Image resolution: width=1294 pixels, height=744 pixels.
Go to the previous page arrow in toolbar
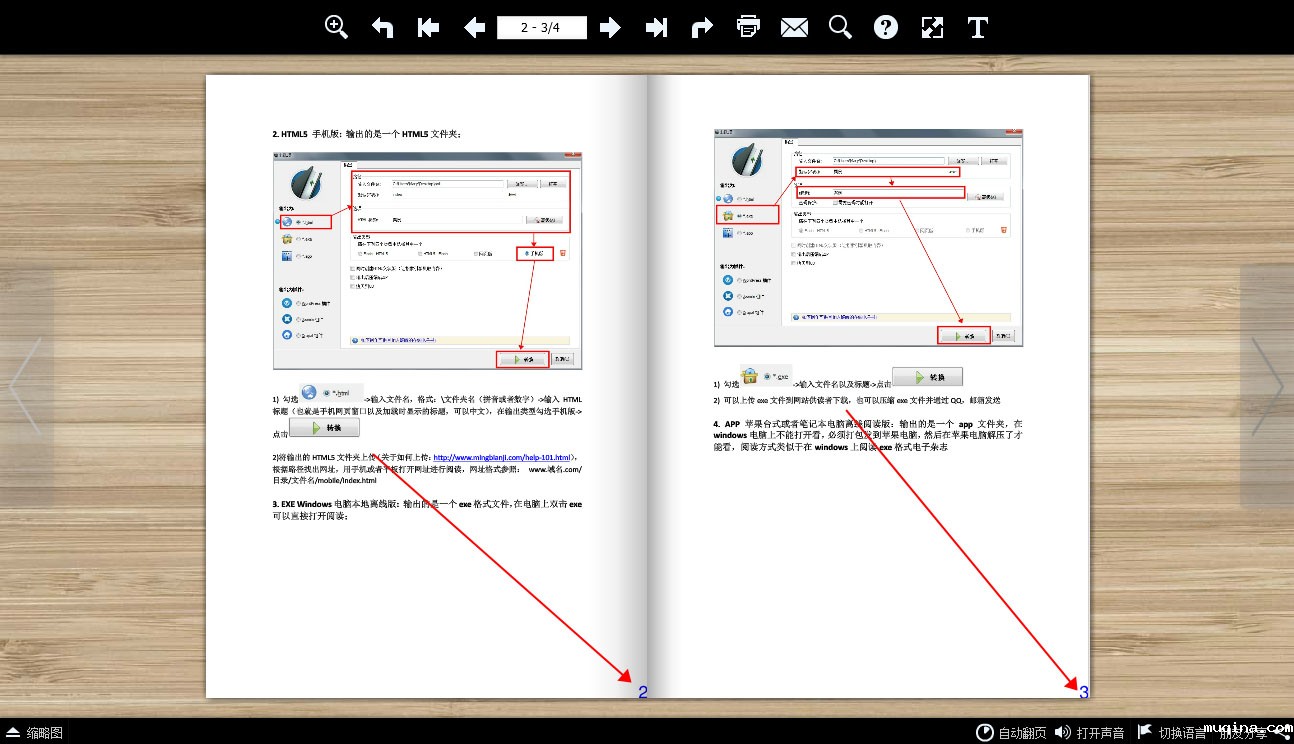click(475, 27)
